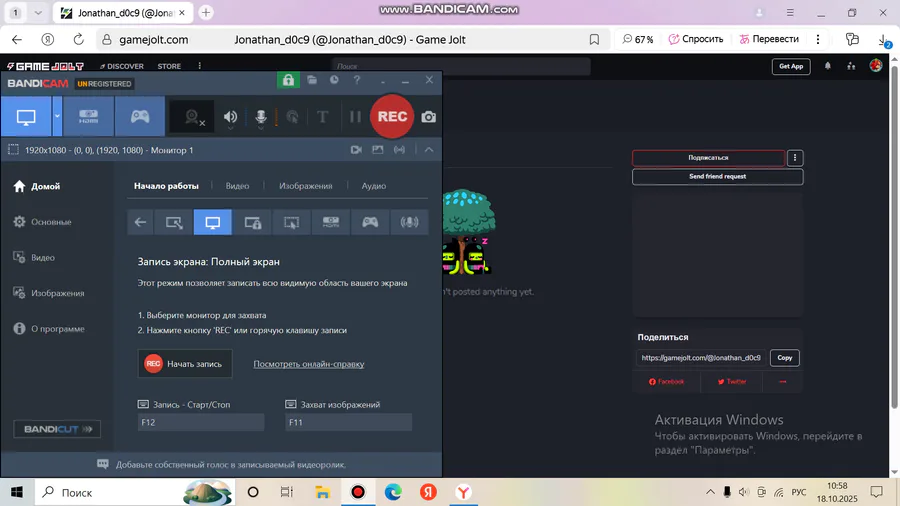Screen dimensions: 900x506
Task: Select rectangle area recording mode icon
Action: pyautogui.click(x=174, y=222)
